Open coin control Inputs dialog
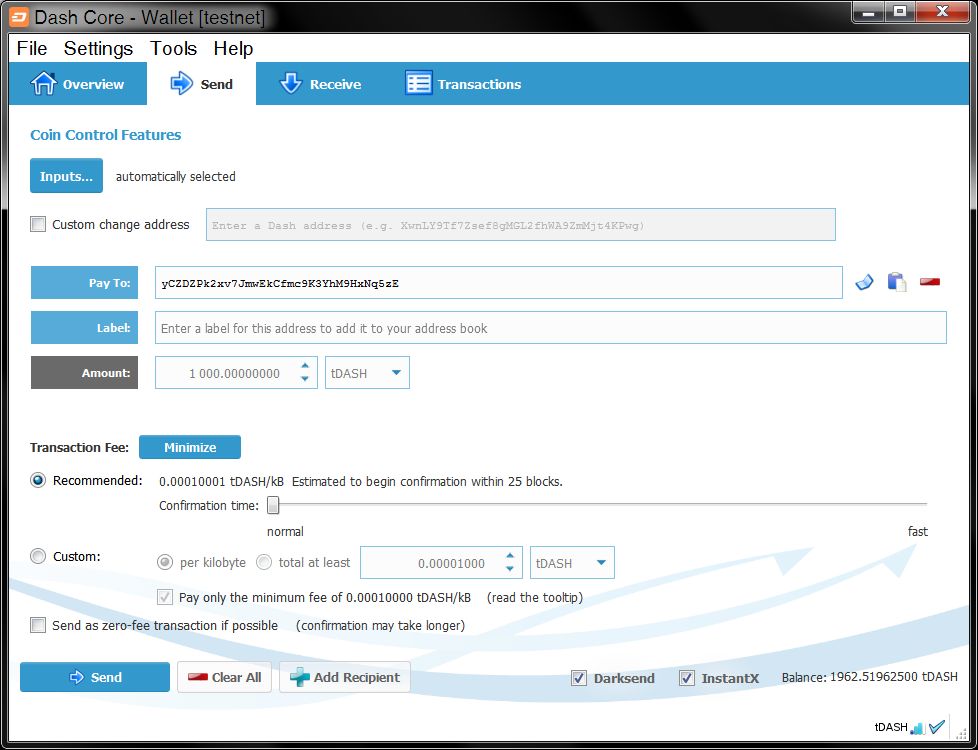This screenshot has height=750, width=978. coord(66,176)
